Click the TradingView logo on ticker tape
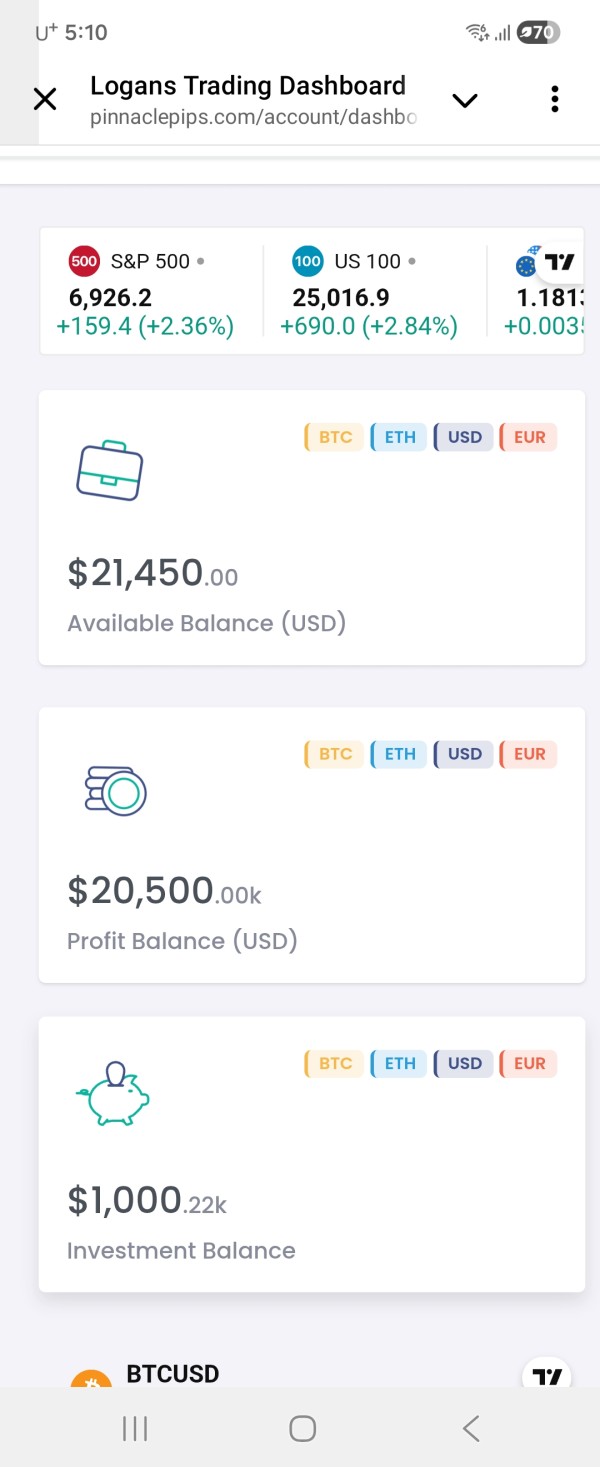Image resolution: width=600 pixels, height=1467 pixels. point(559,262)
